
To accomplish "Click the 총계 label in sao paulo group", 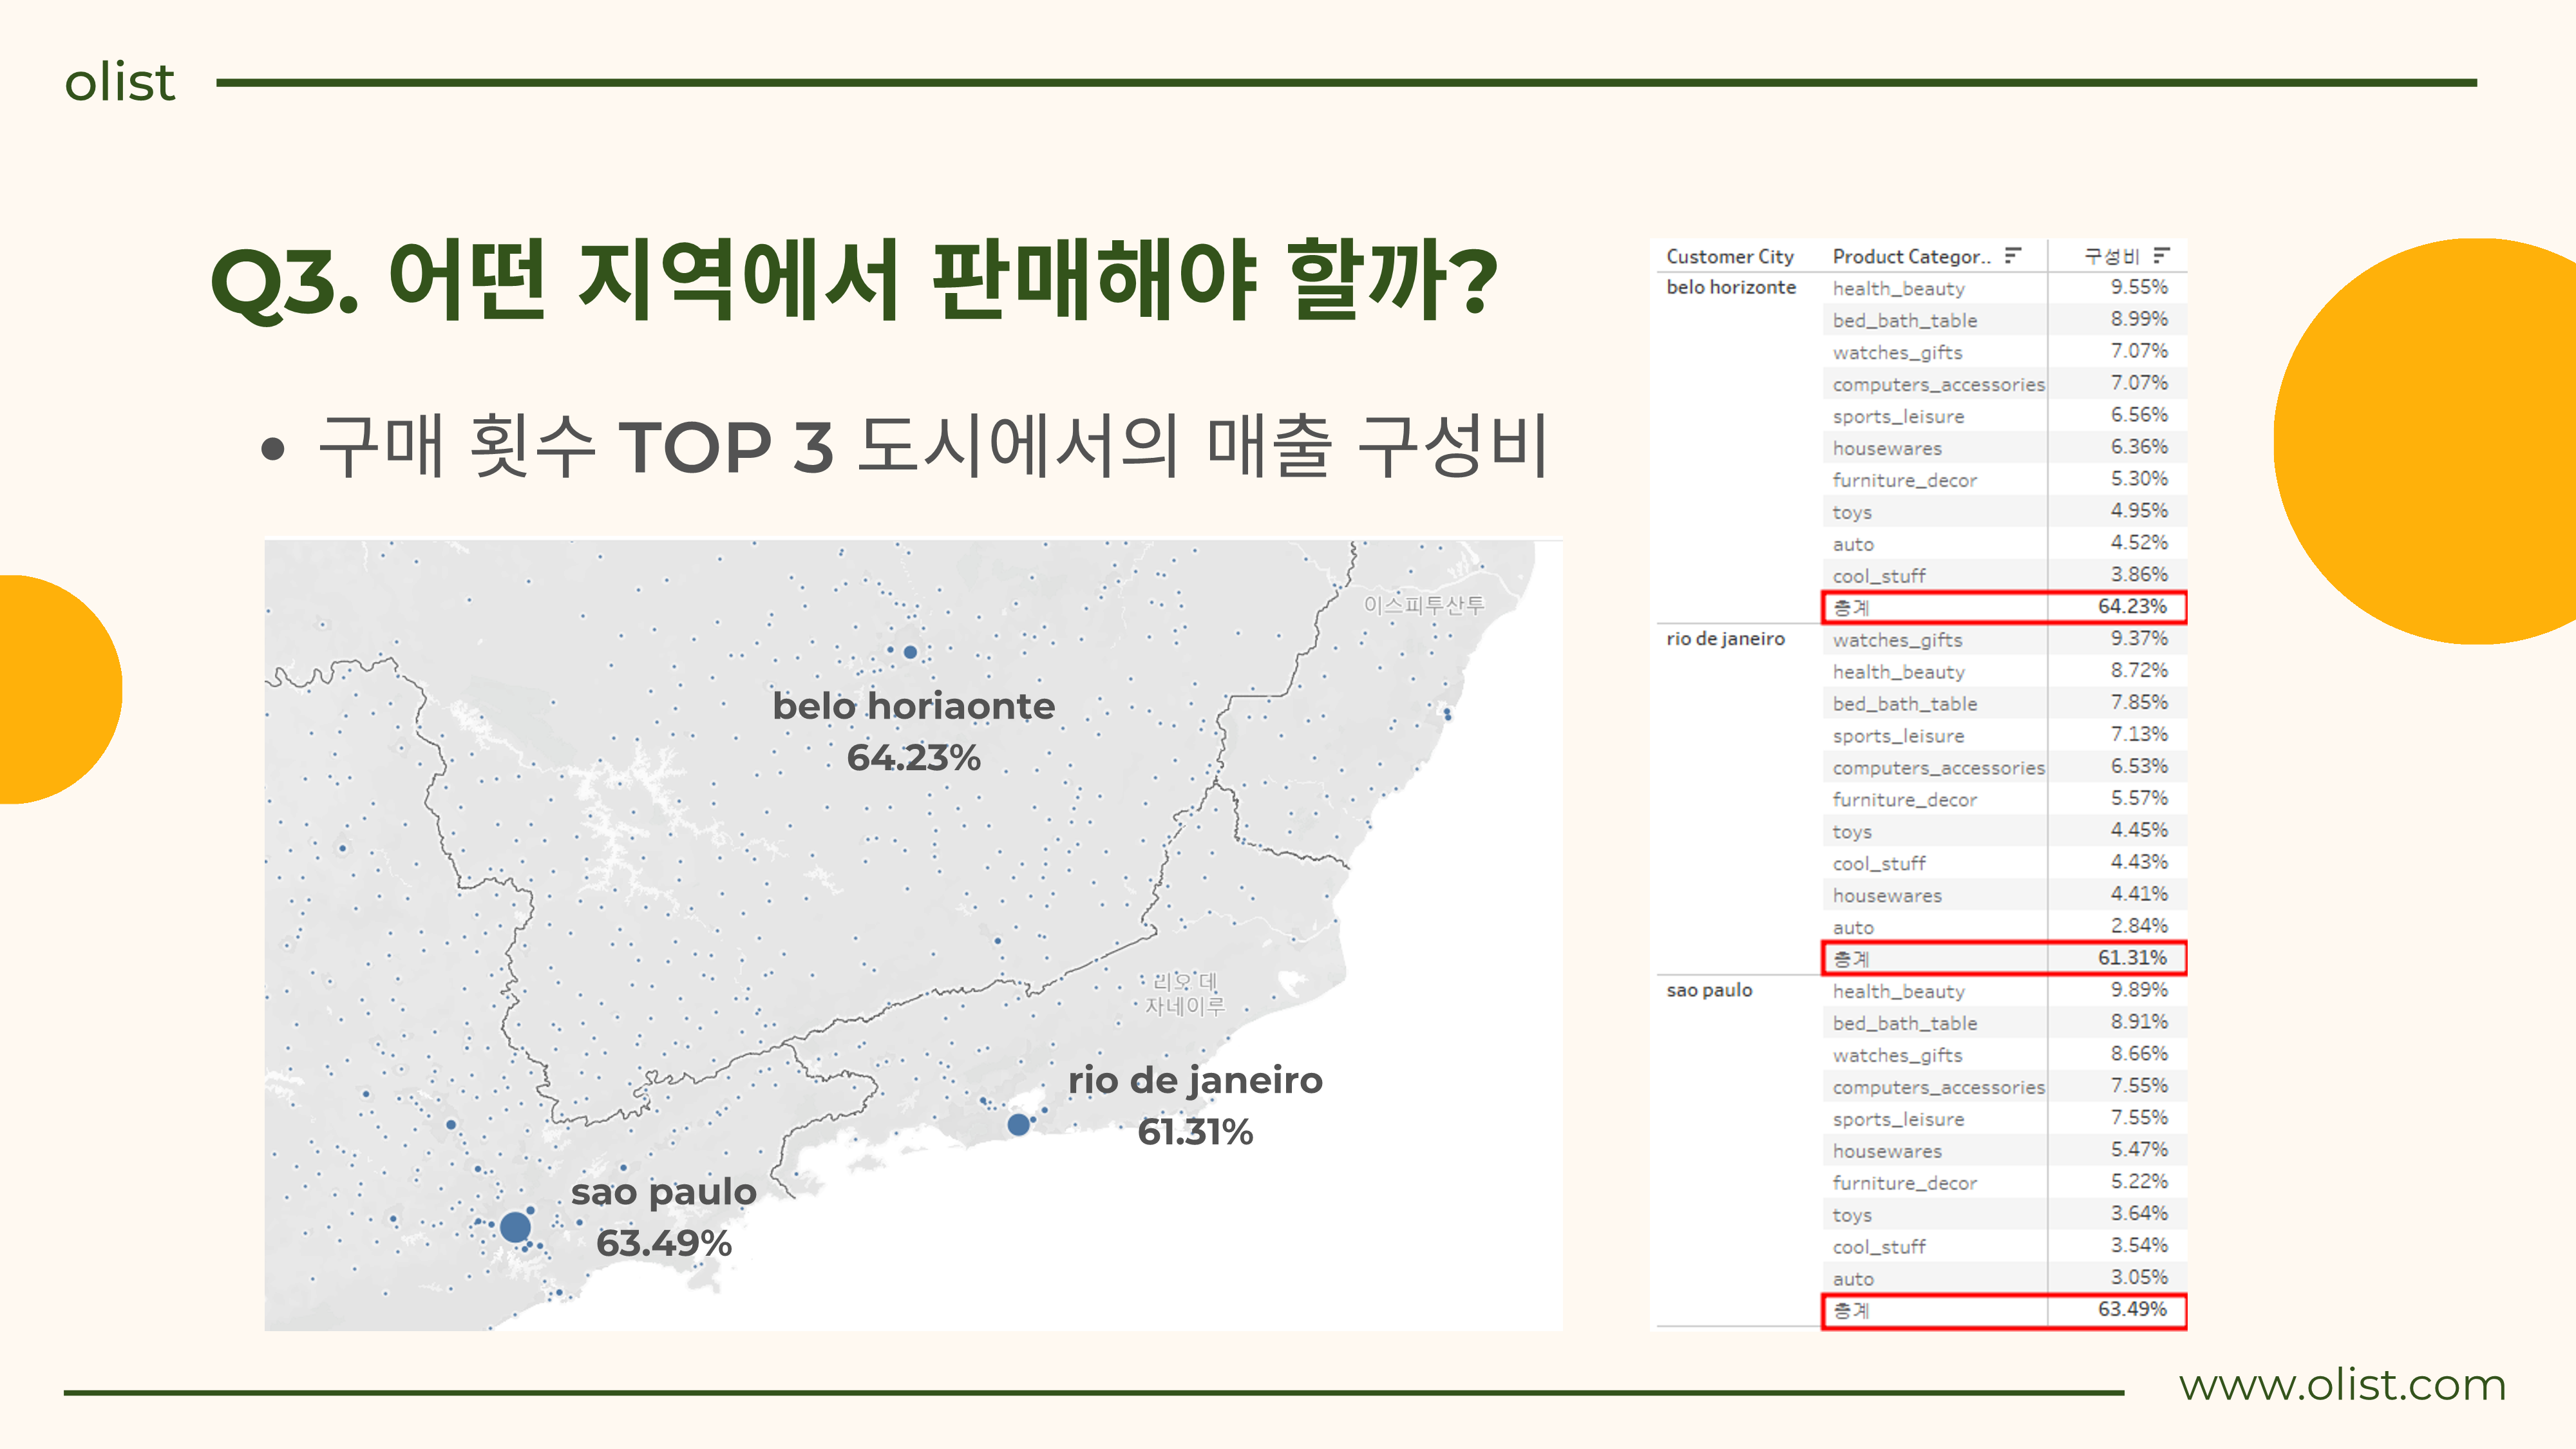I will [x=1851, y=1310].
